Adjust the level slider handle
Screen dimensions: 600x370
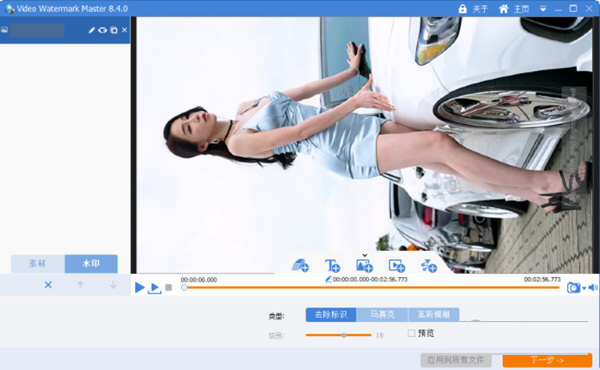(344, 335)
